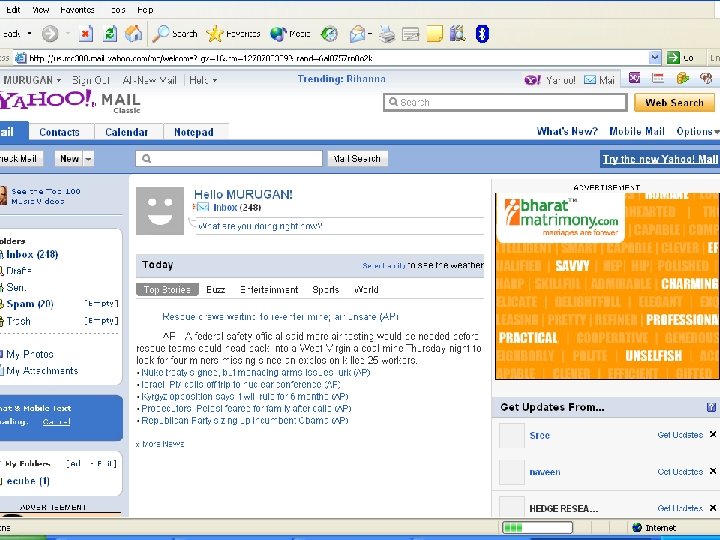The height and width of the screenshot is (540, 720).
Task: Click the purple messenger icon in header
Action: [x=635, y=78]
